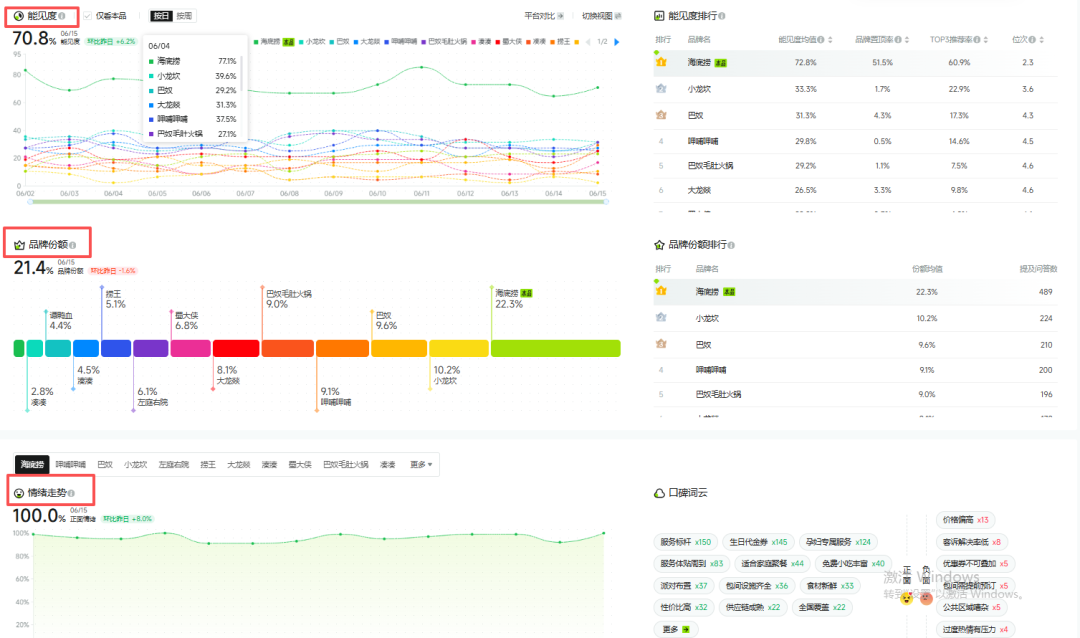Click the 切换视图 link
The image size is (1080, 638).
[601, 16]
